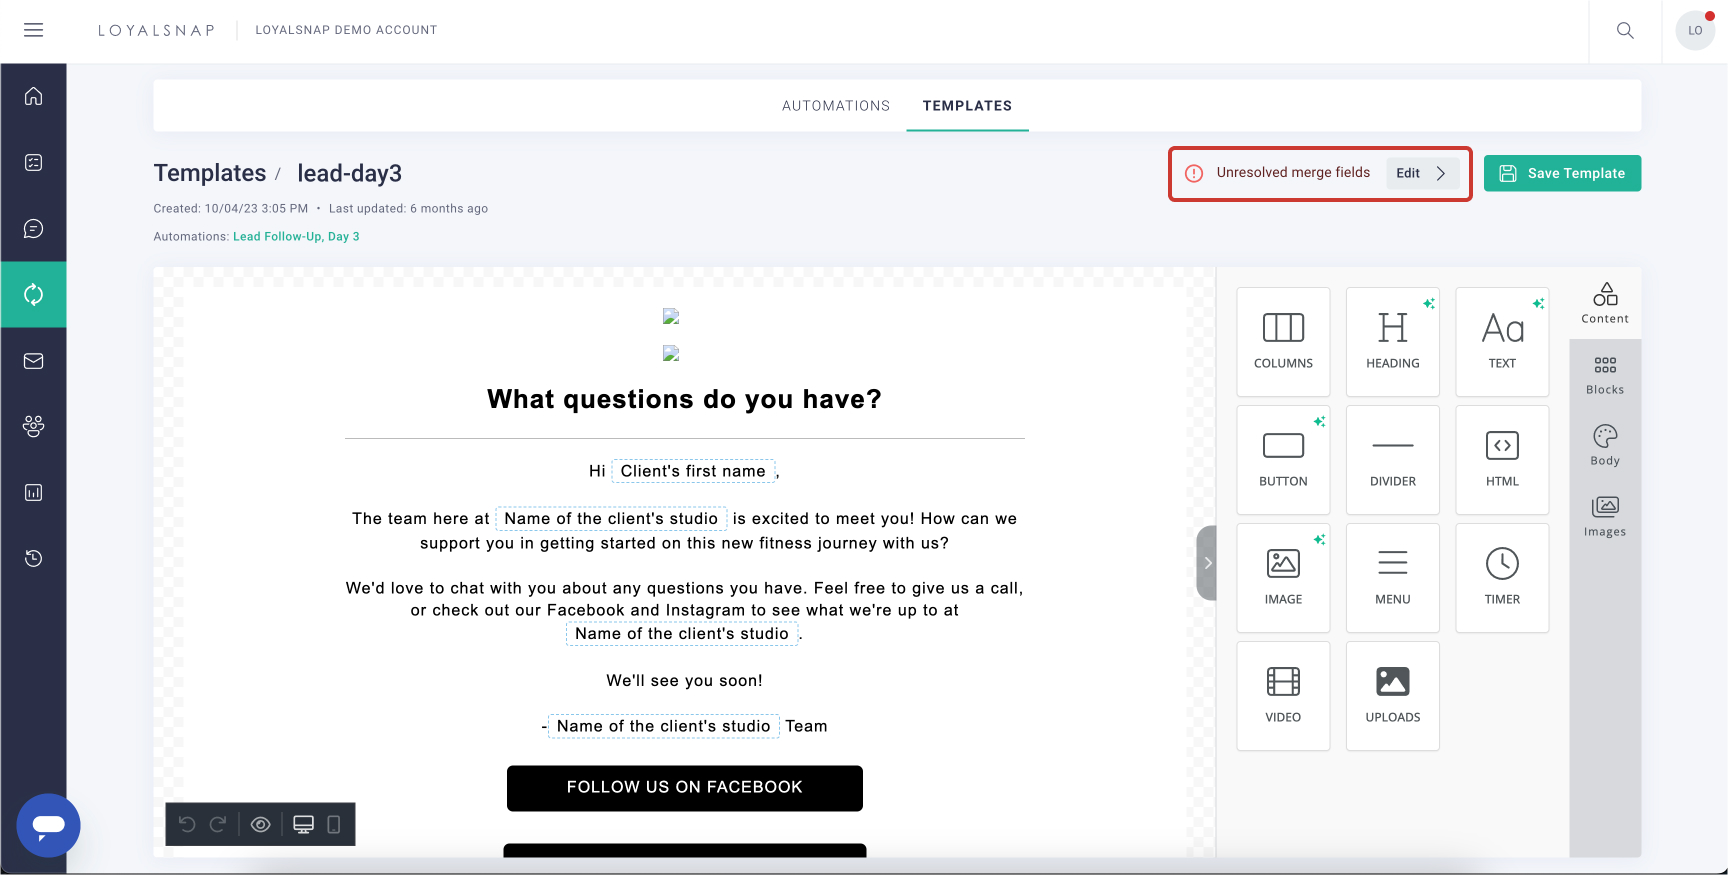Select the Heading content tool

tap(1392, 342)
